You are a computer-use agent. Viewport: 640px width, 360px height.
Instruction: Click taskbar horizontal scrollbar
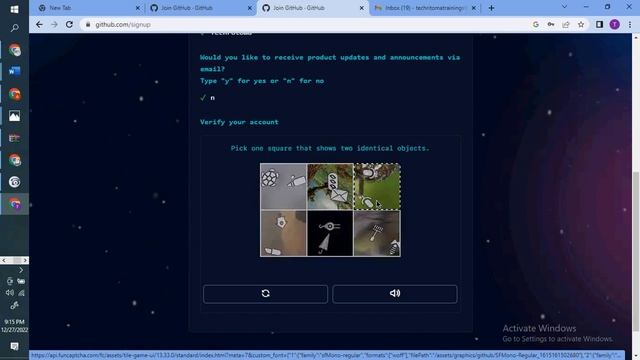coord(14,260)
